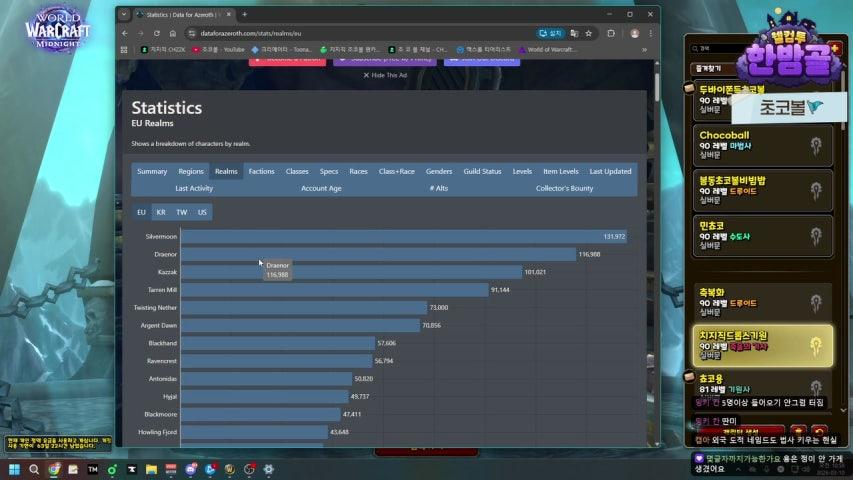Click the Tarren Mill realm label
The width and height of the screenshot is (853, 480).
point(162,290)
